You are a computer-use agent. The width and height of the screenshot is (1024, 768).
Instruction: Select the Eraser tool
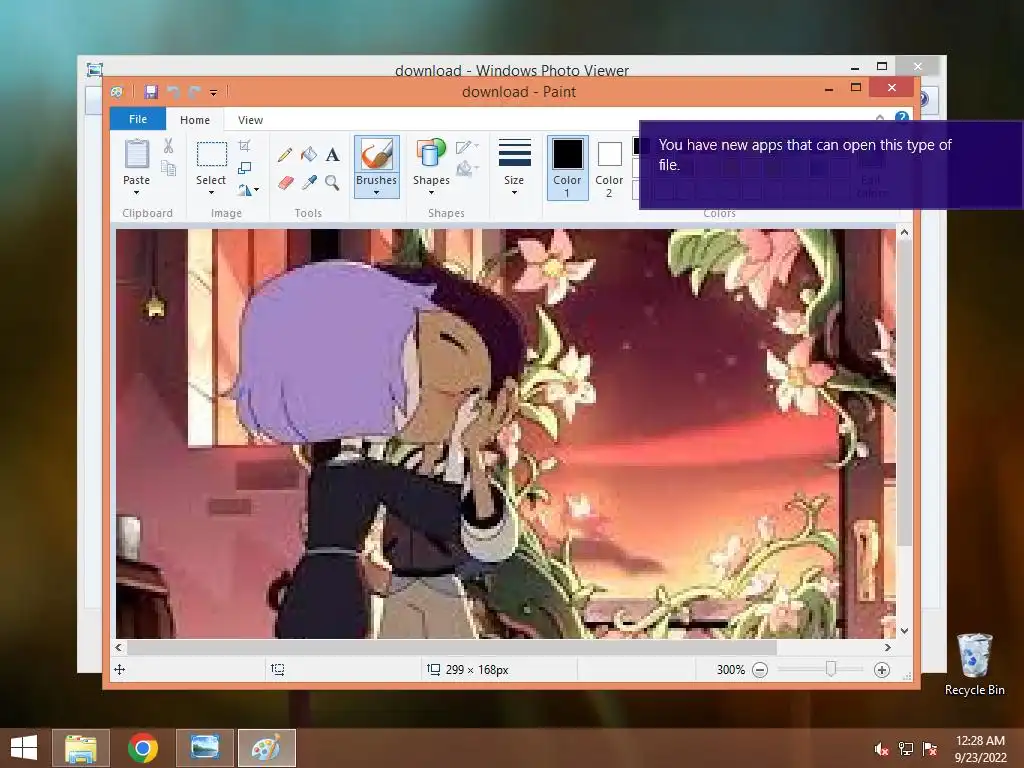[285, 183]
